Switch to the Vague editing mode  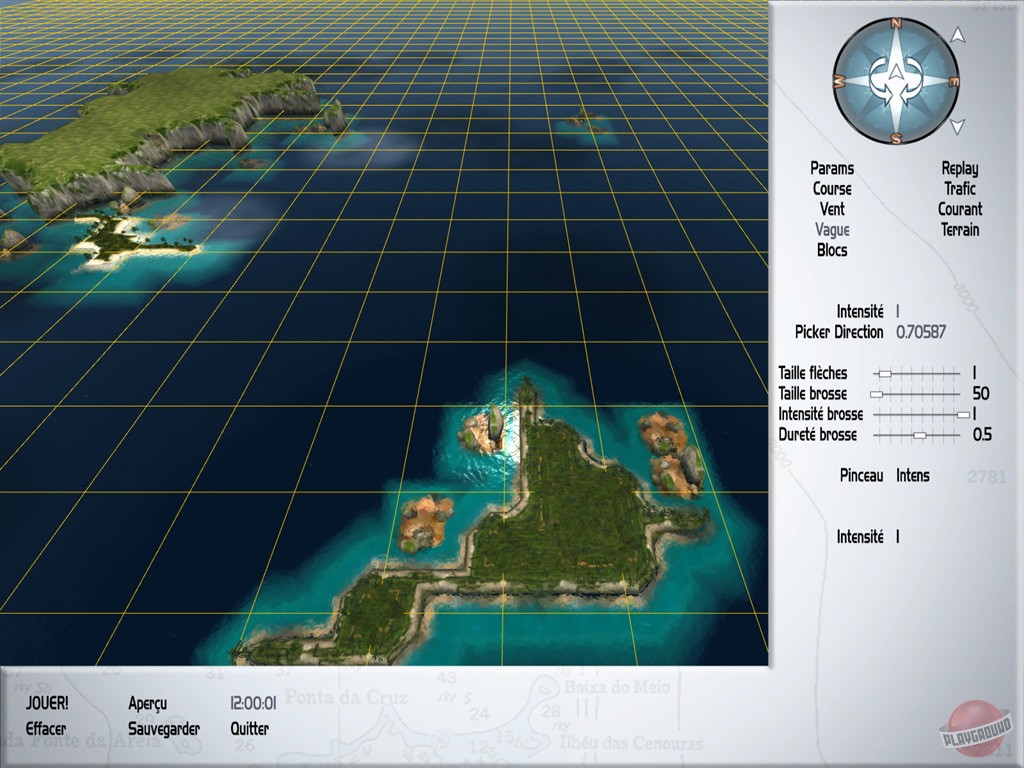833,230
